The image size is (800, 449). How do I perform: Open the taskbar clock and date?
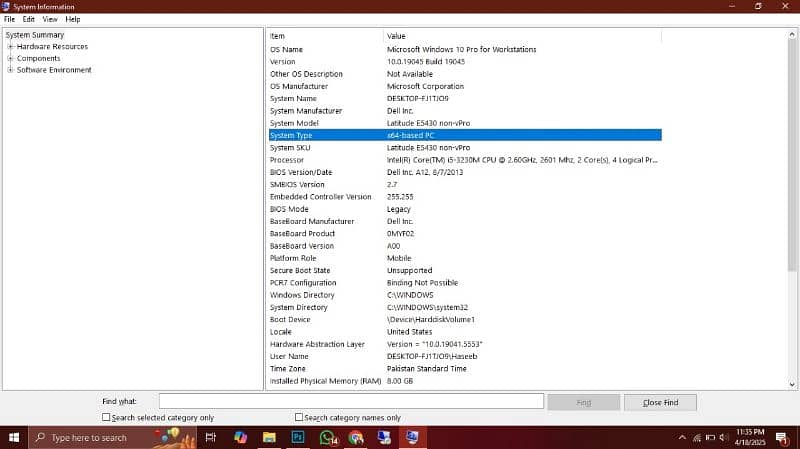[750, 437]
